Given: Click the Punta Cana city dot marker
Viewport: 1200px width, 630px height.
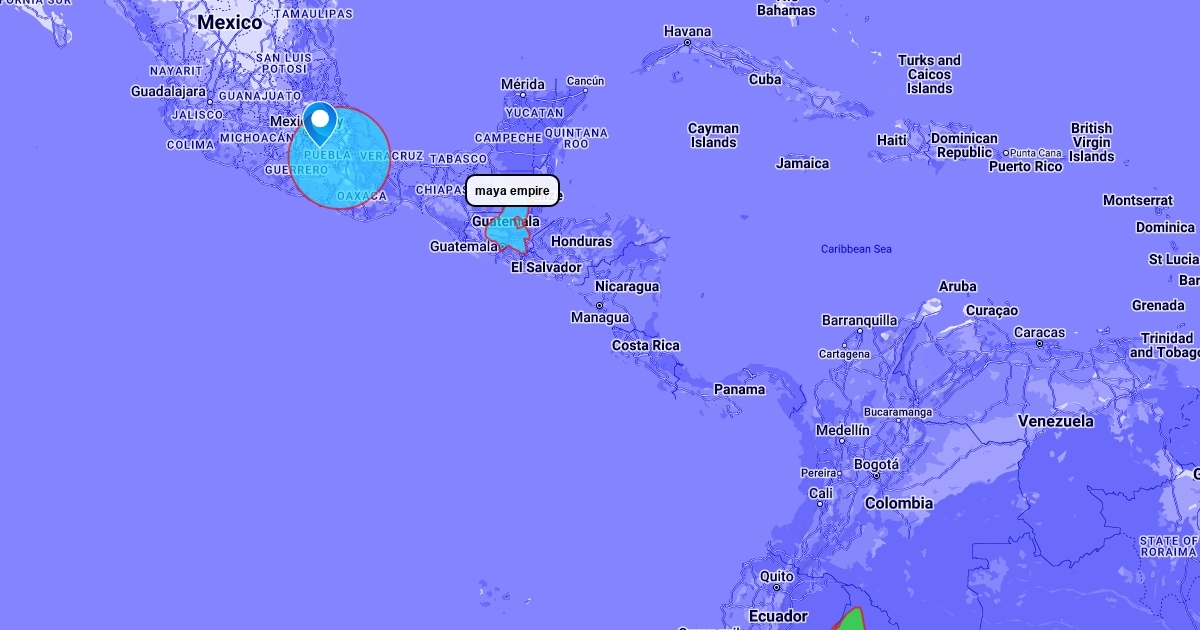Looking at the screenshot, I should 1007,153.
